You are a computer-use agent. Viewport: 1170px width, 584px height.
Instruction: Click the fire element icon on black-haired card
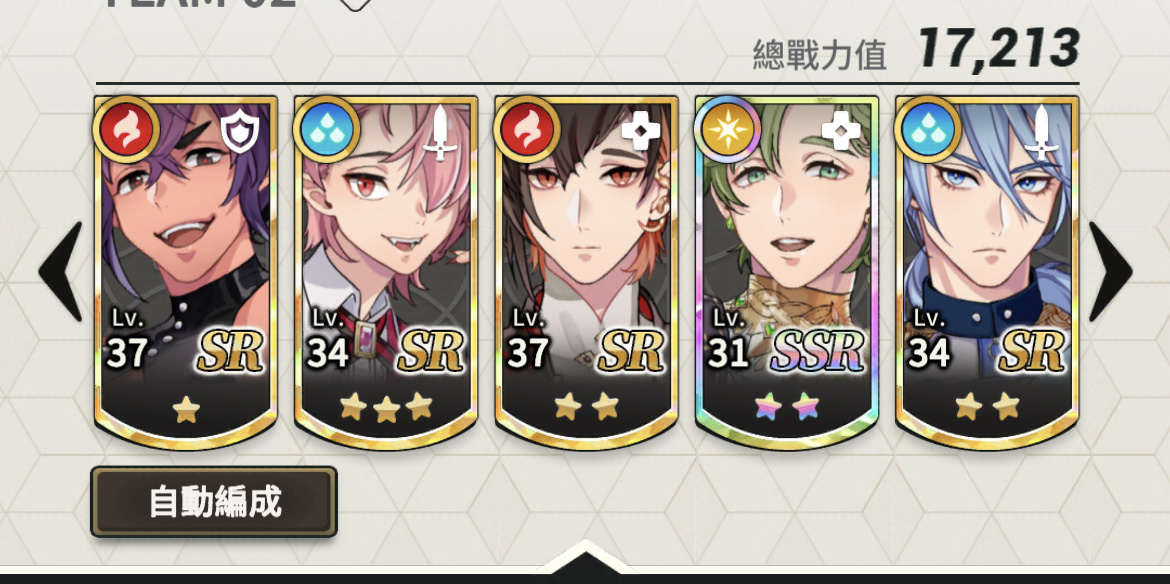tap(527, 130)
